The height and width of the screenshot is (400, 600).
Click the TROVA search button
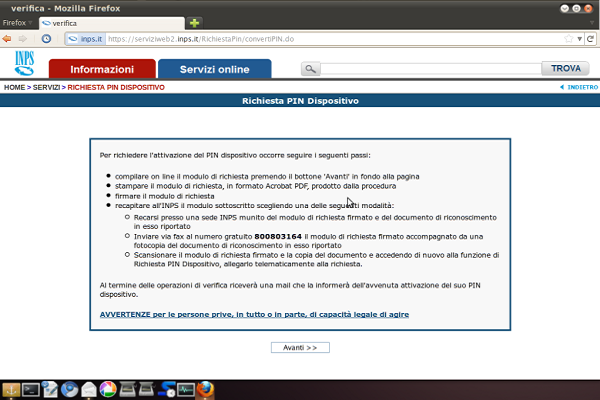(x=566, y=69)
